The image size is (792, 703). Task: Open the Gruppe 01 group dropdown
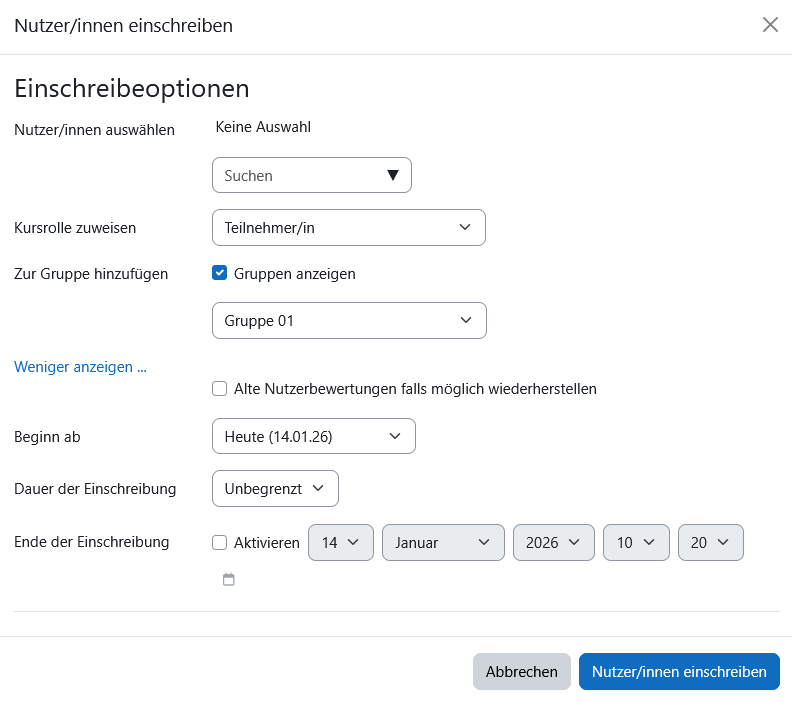(349, 321)
